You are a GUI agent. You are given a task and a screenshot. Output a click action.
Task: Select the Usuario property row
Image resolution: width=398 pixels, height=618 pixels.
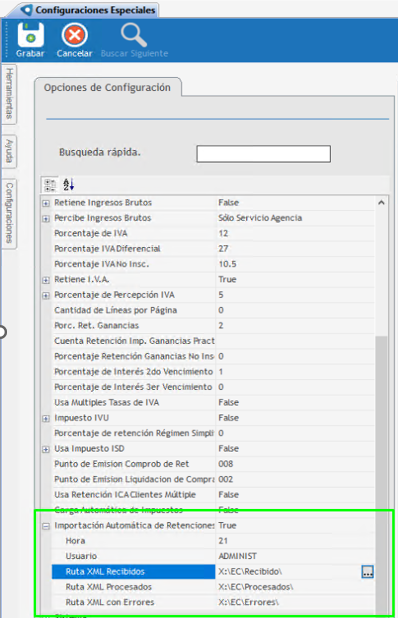click(213, 556)
